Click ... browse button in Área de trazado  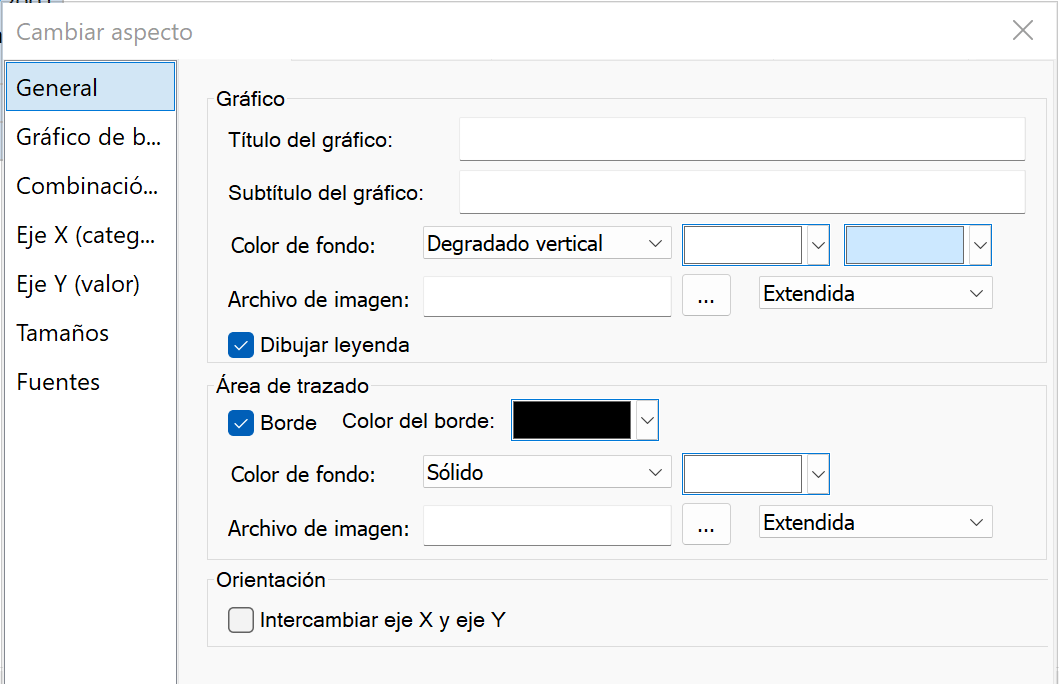(706, 524)
